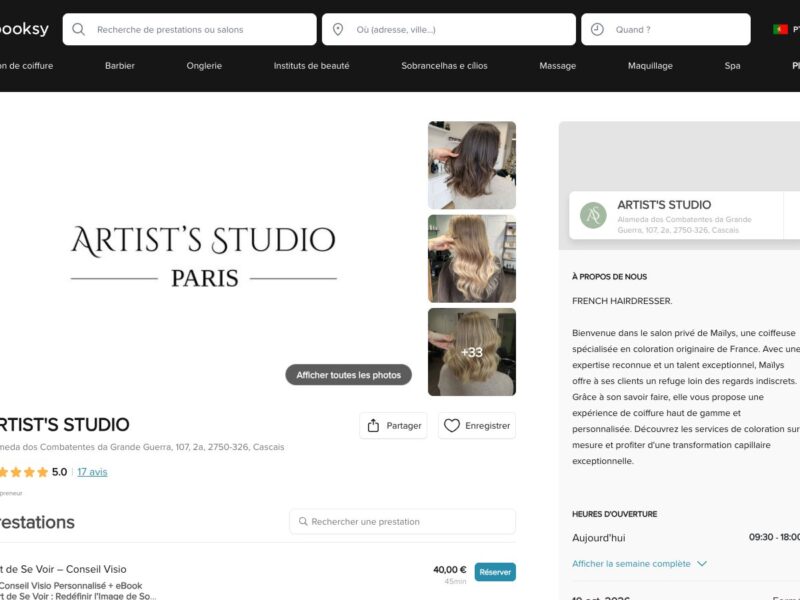Viewport: 800px width, 600px height.
Task: Click the 45min duration label
Action: [x=455, y=581]
